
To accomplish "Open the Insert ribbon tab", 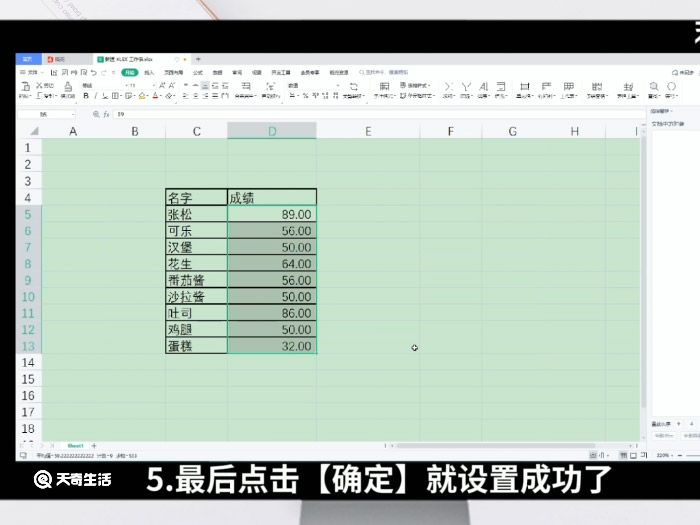I will pyautogui.click(x=149, y=72).
